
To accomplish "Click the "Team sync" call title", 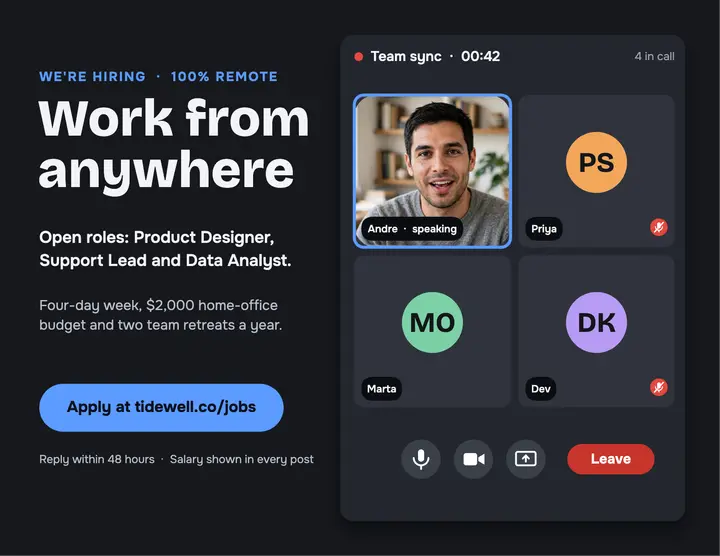I will coord(406,56).
